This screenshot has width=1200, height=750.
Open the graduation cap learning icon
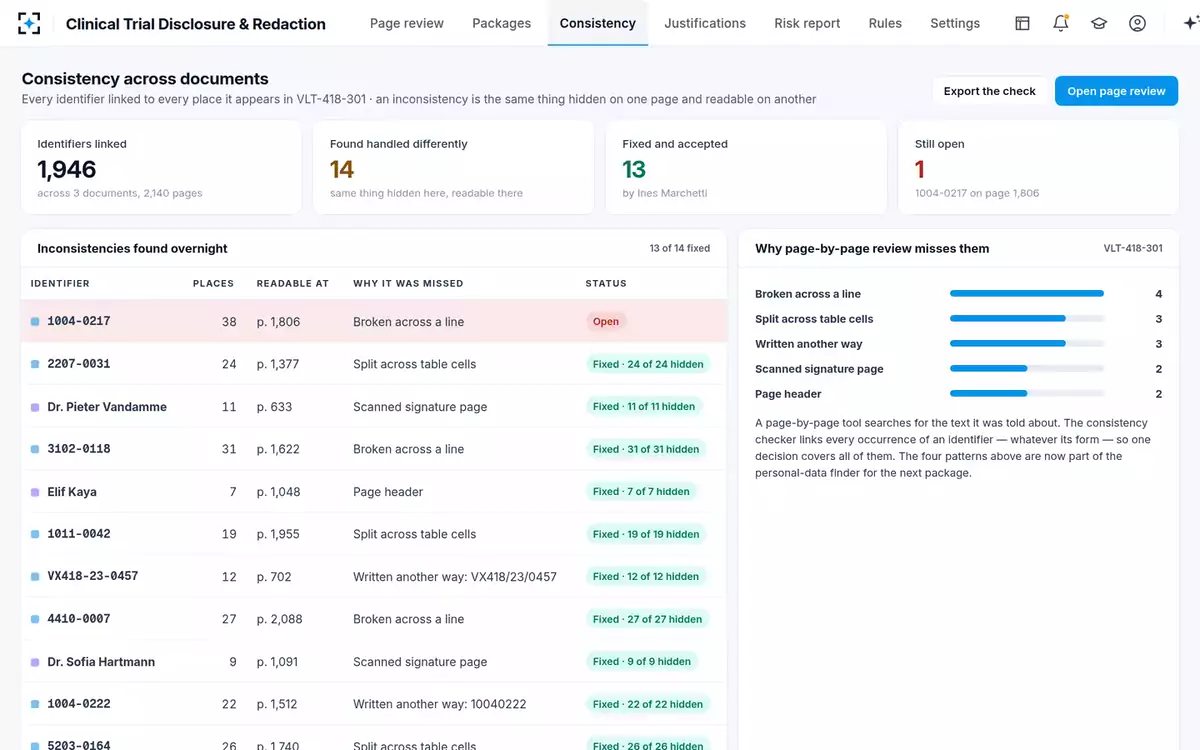coord(1099,23)
